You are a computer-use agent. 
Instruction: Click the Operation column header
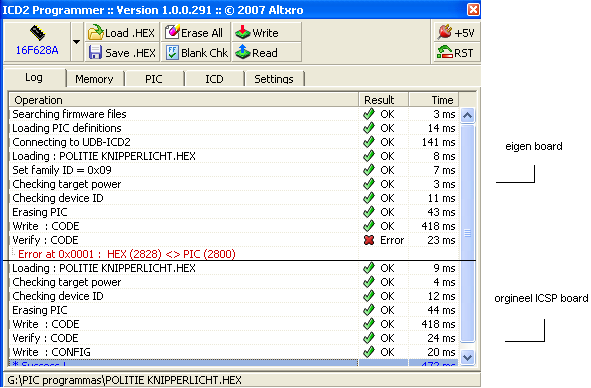point(183,100)
